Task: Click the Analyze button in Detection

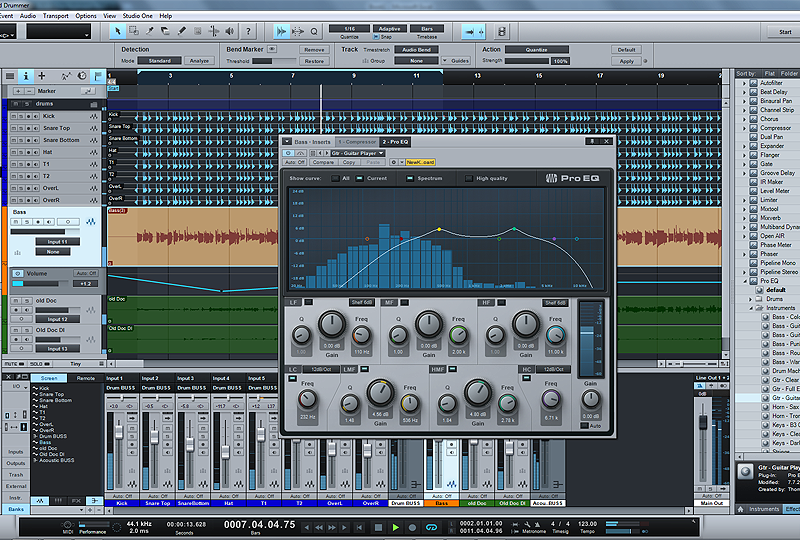Action: (200, 61)
